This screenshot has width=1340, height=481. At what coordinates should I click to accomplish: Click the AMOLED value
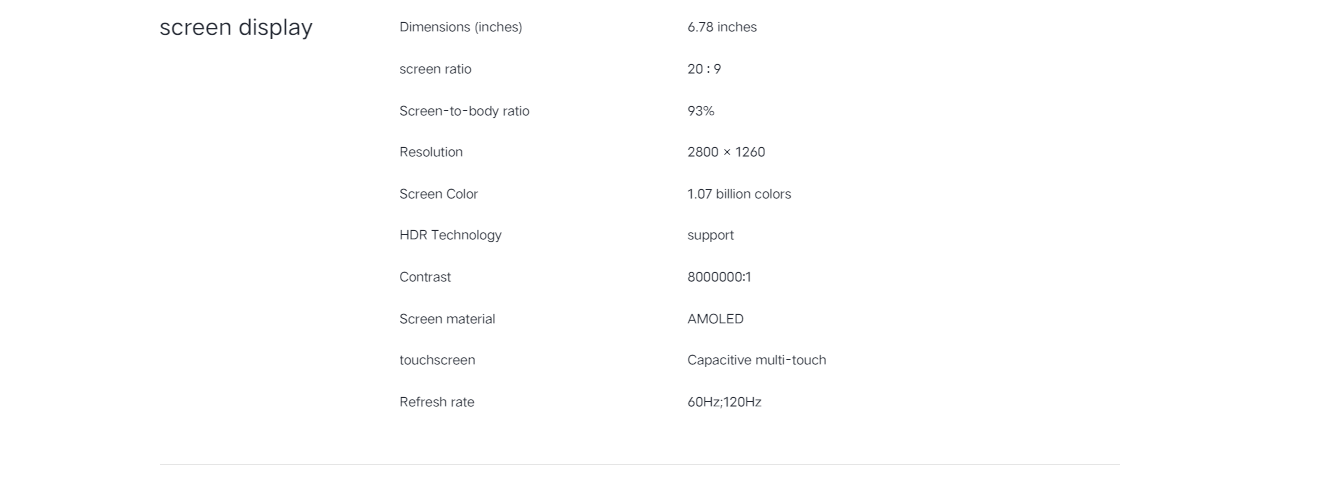tap(715, 319)
